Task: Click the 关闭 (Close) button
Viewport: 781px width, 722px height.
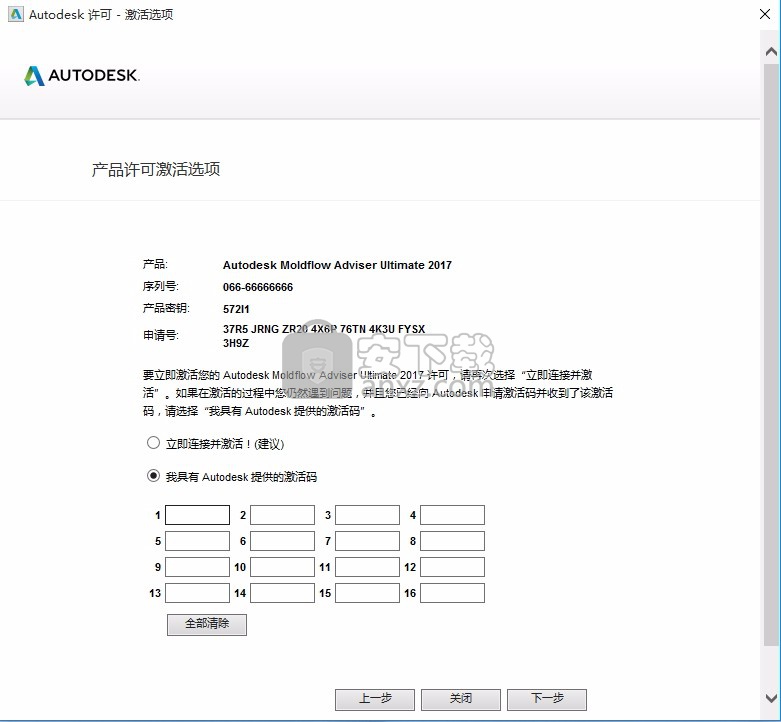Action: (x=461, y=700)
